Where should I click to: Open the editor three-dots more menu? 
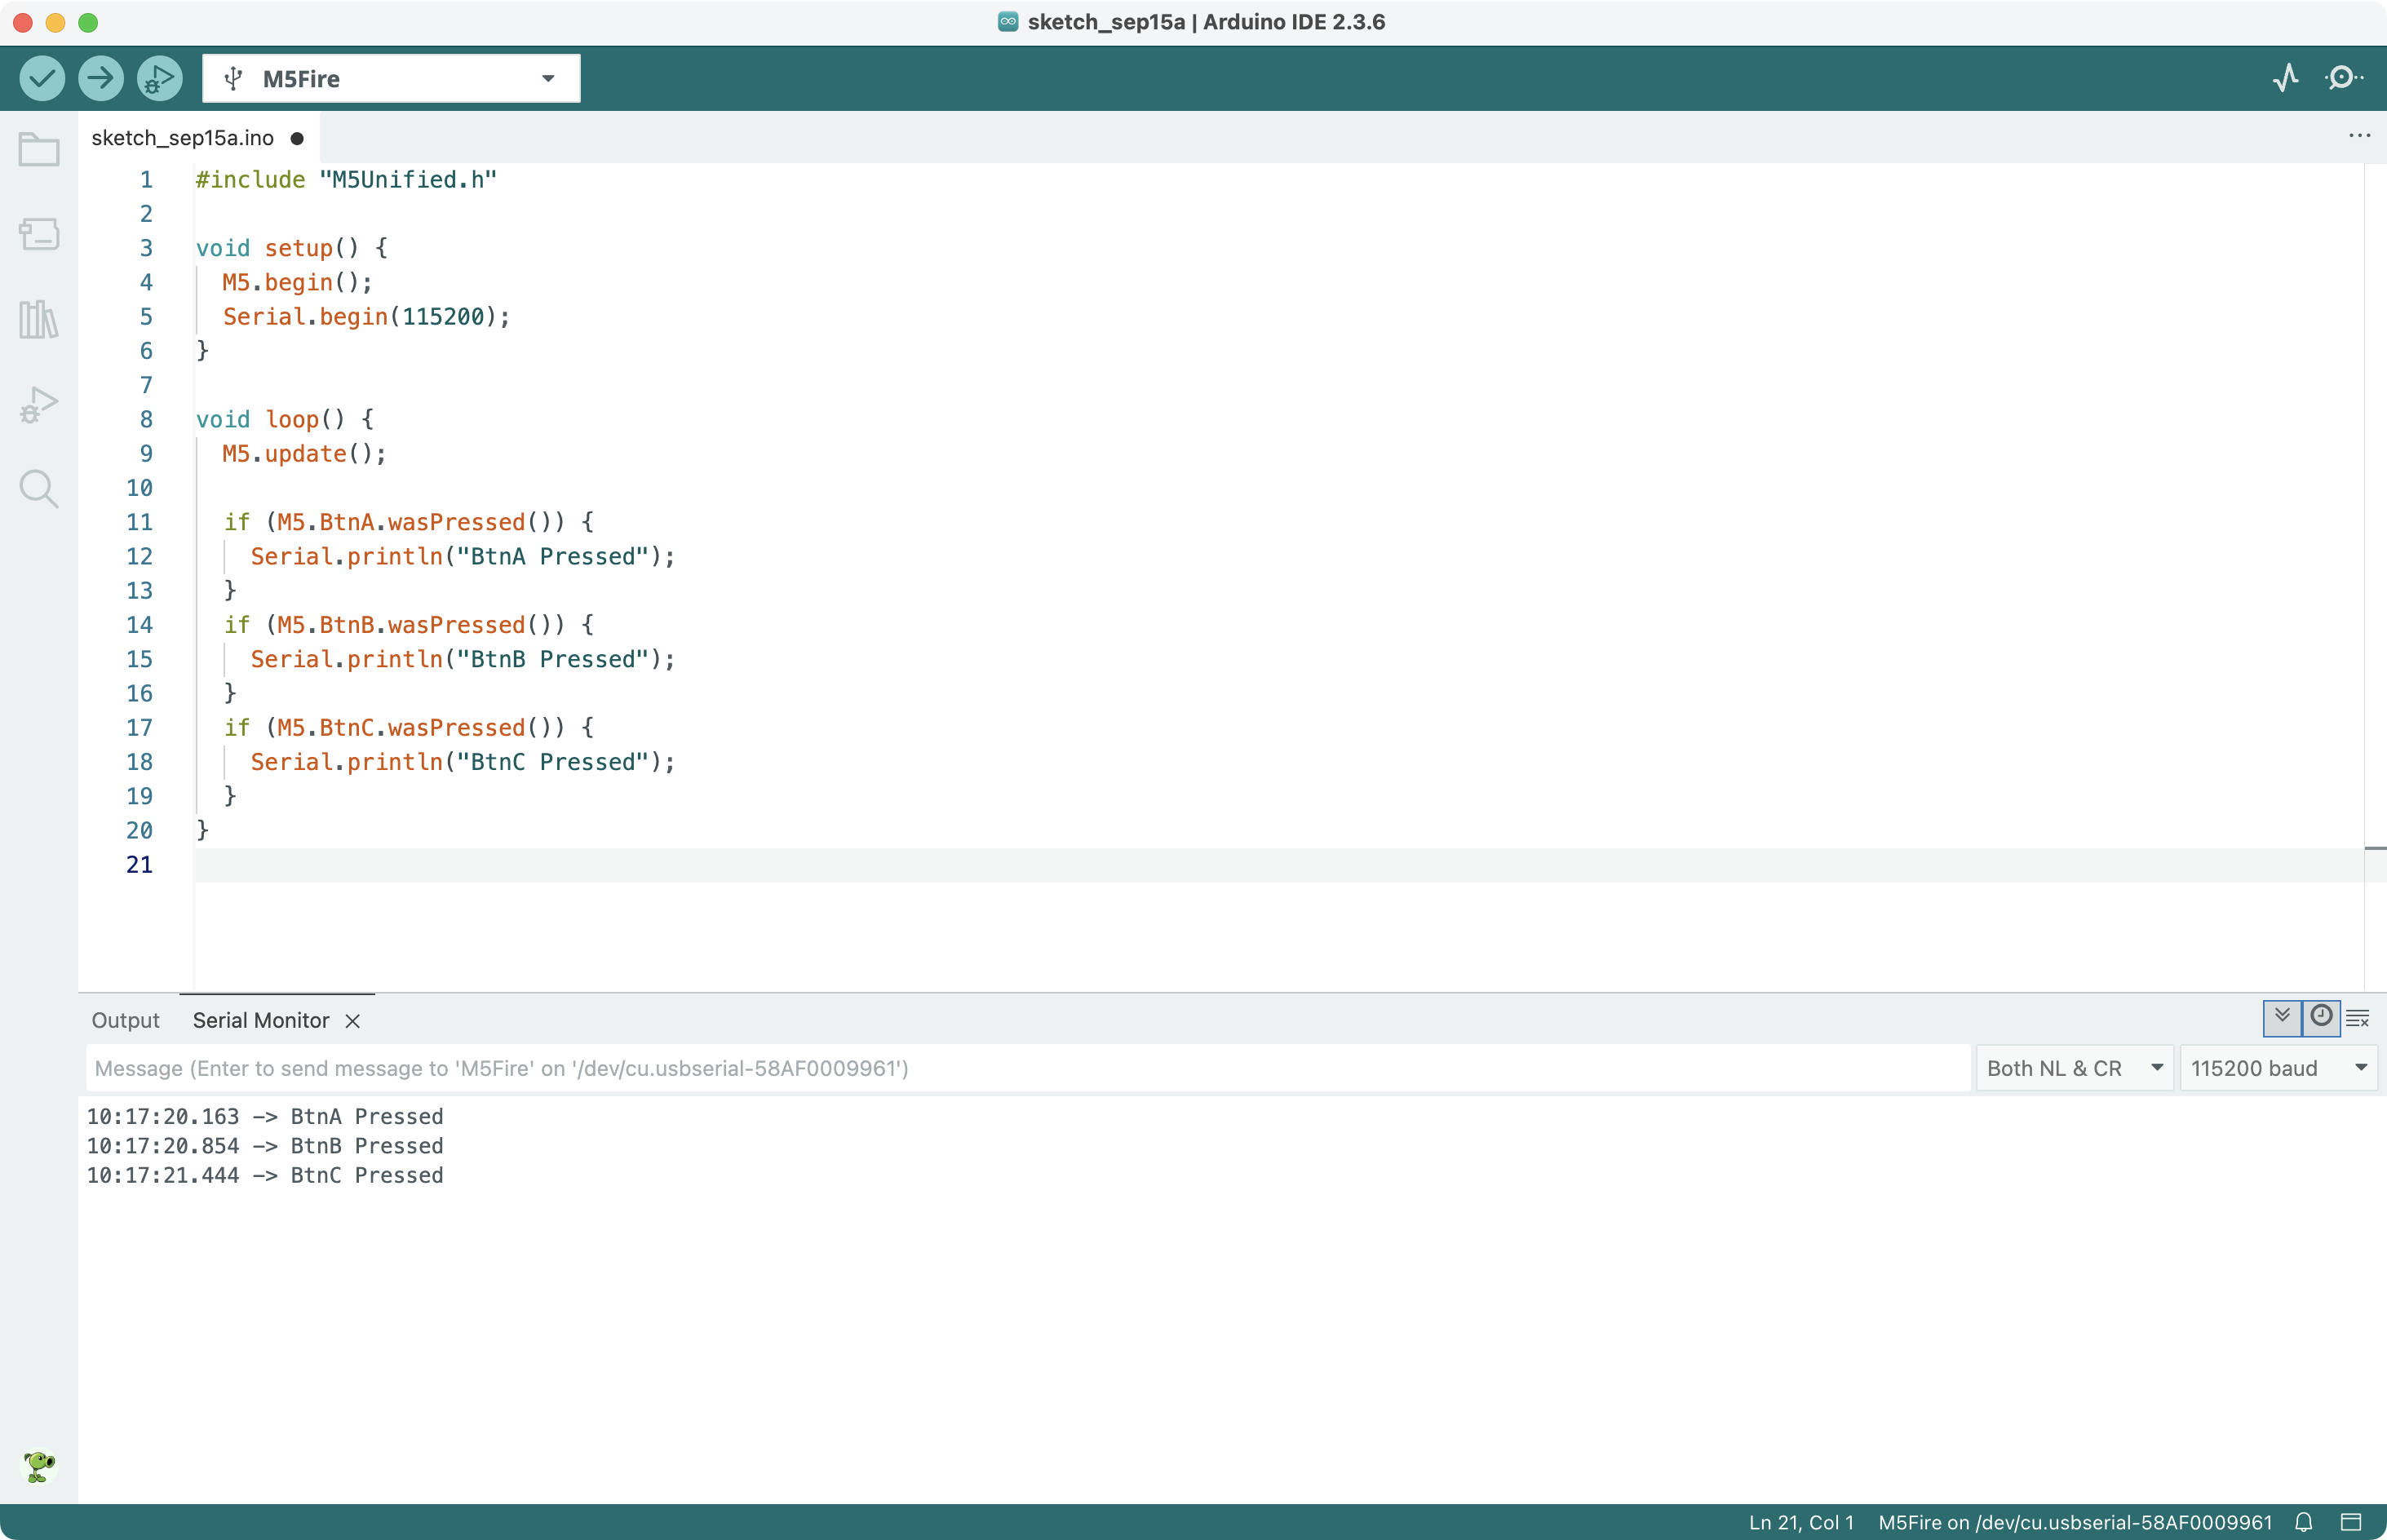pos(2359,136)
